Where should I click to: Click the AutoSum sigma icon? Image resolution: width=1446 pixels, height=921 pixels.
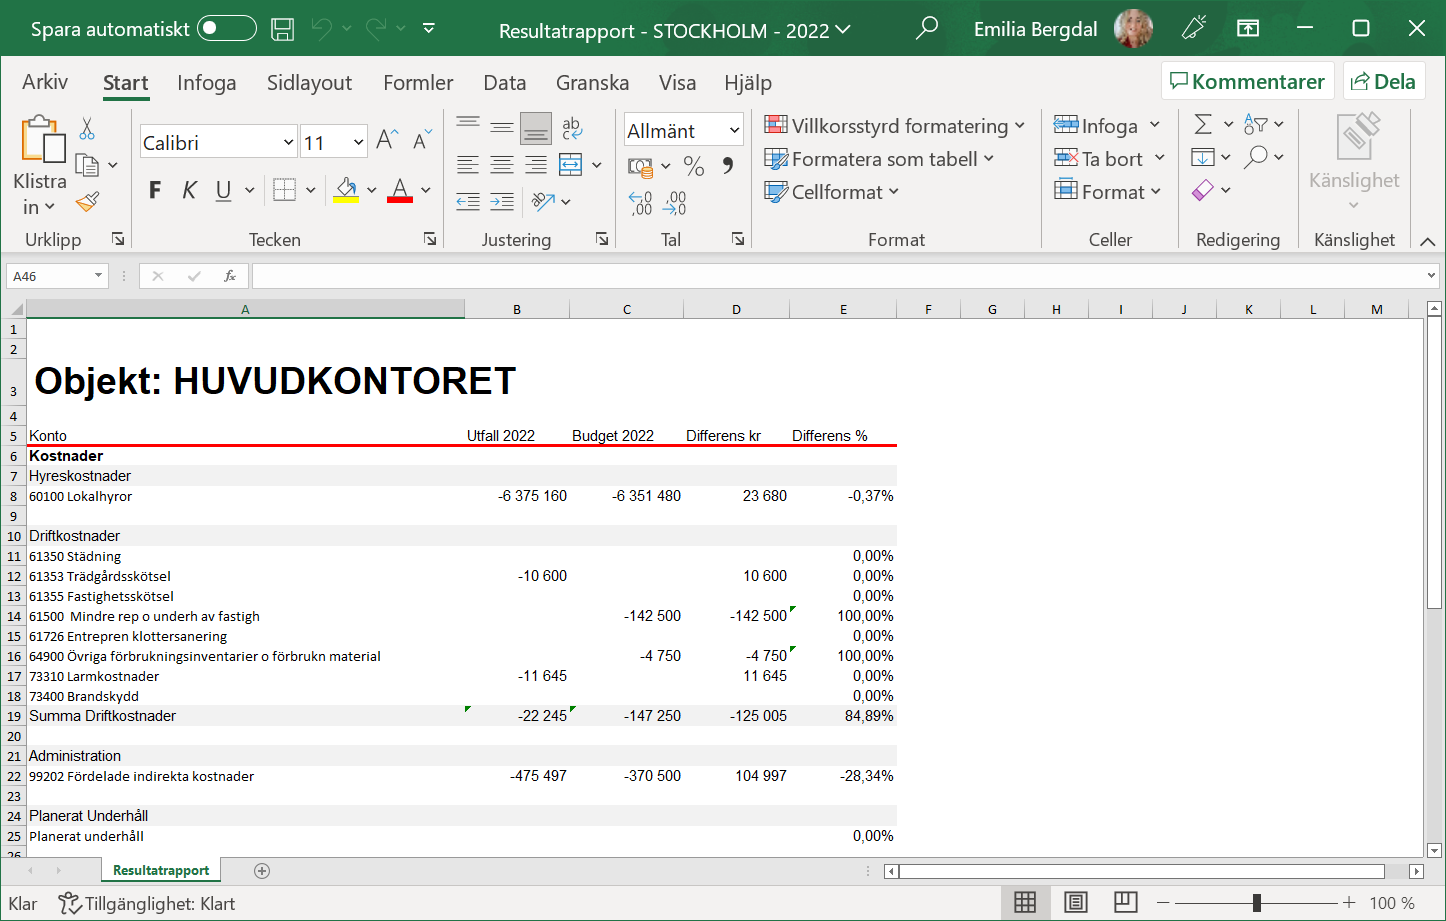click(x=1203, y=125)
